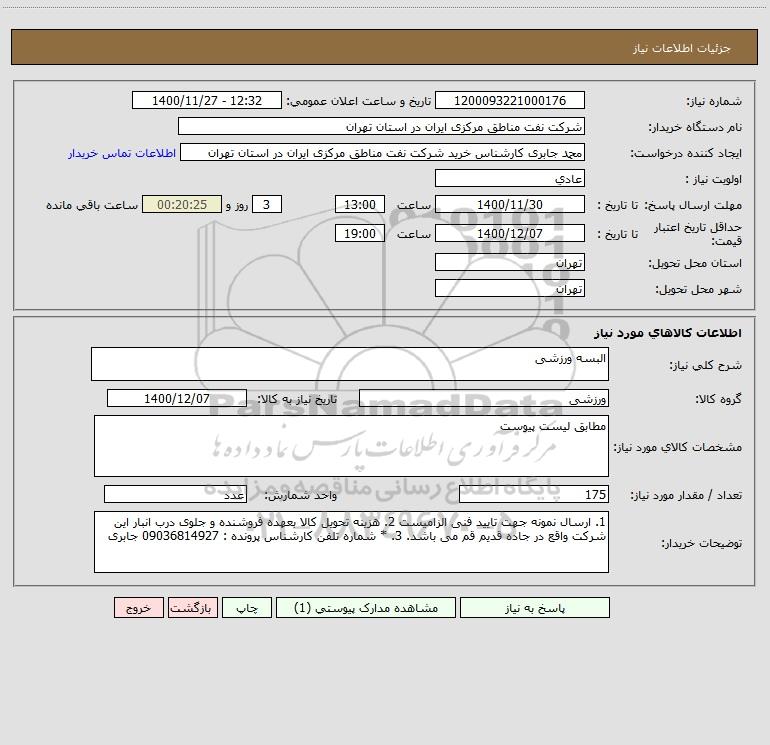The image size is (770, 745).
Task: Click the remaining time countdown 00:20:25
Action: 182,204
